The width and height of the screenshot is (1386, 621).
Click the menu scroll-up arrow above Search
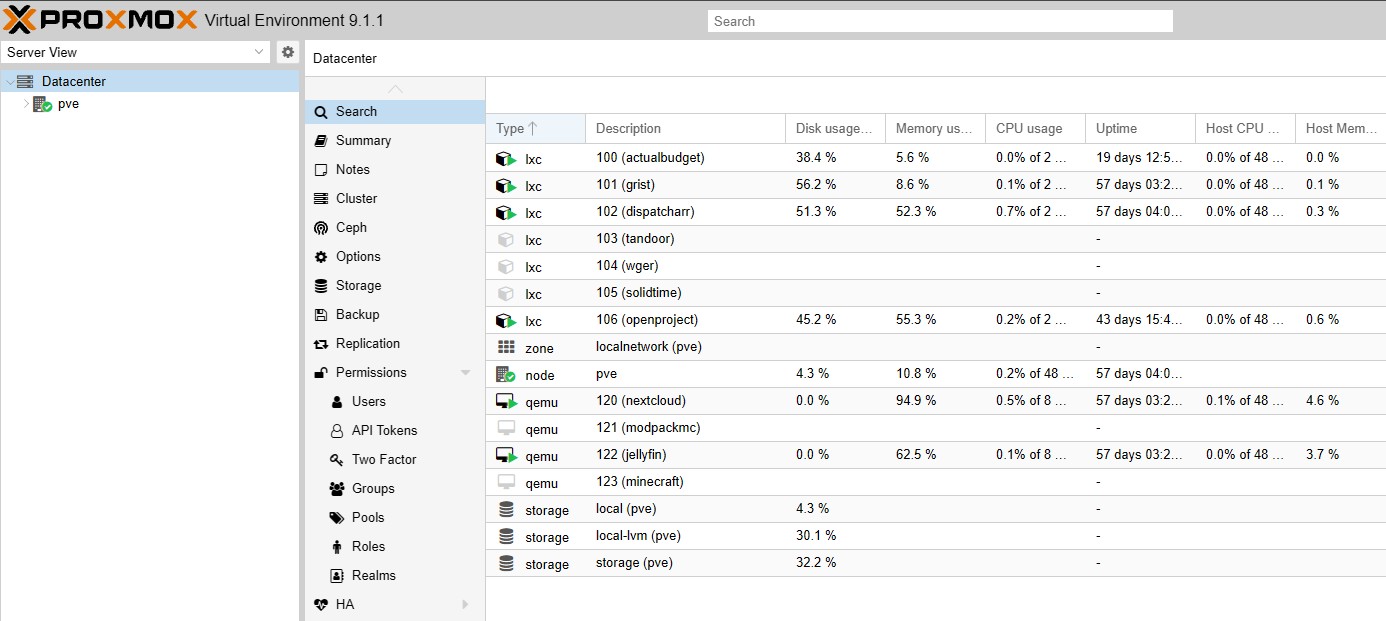(x=395, y=89)
